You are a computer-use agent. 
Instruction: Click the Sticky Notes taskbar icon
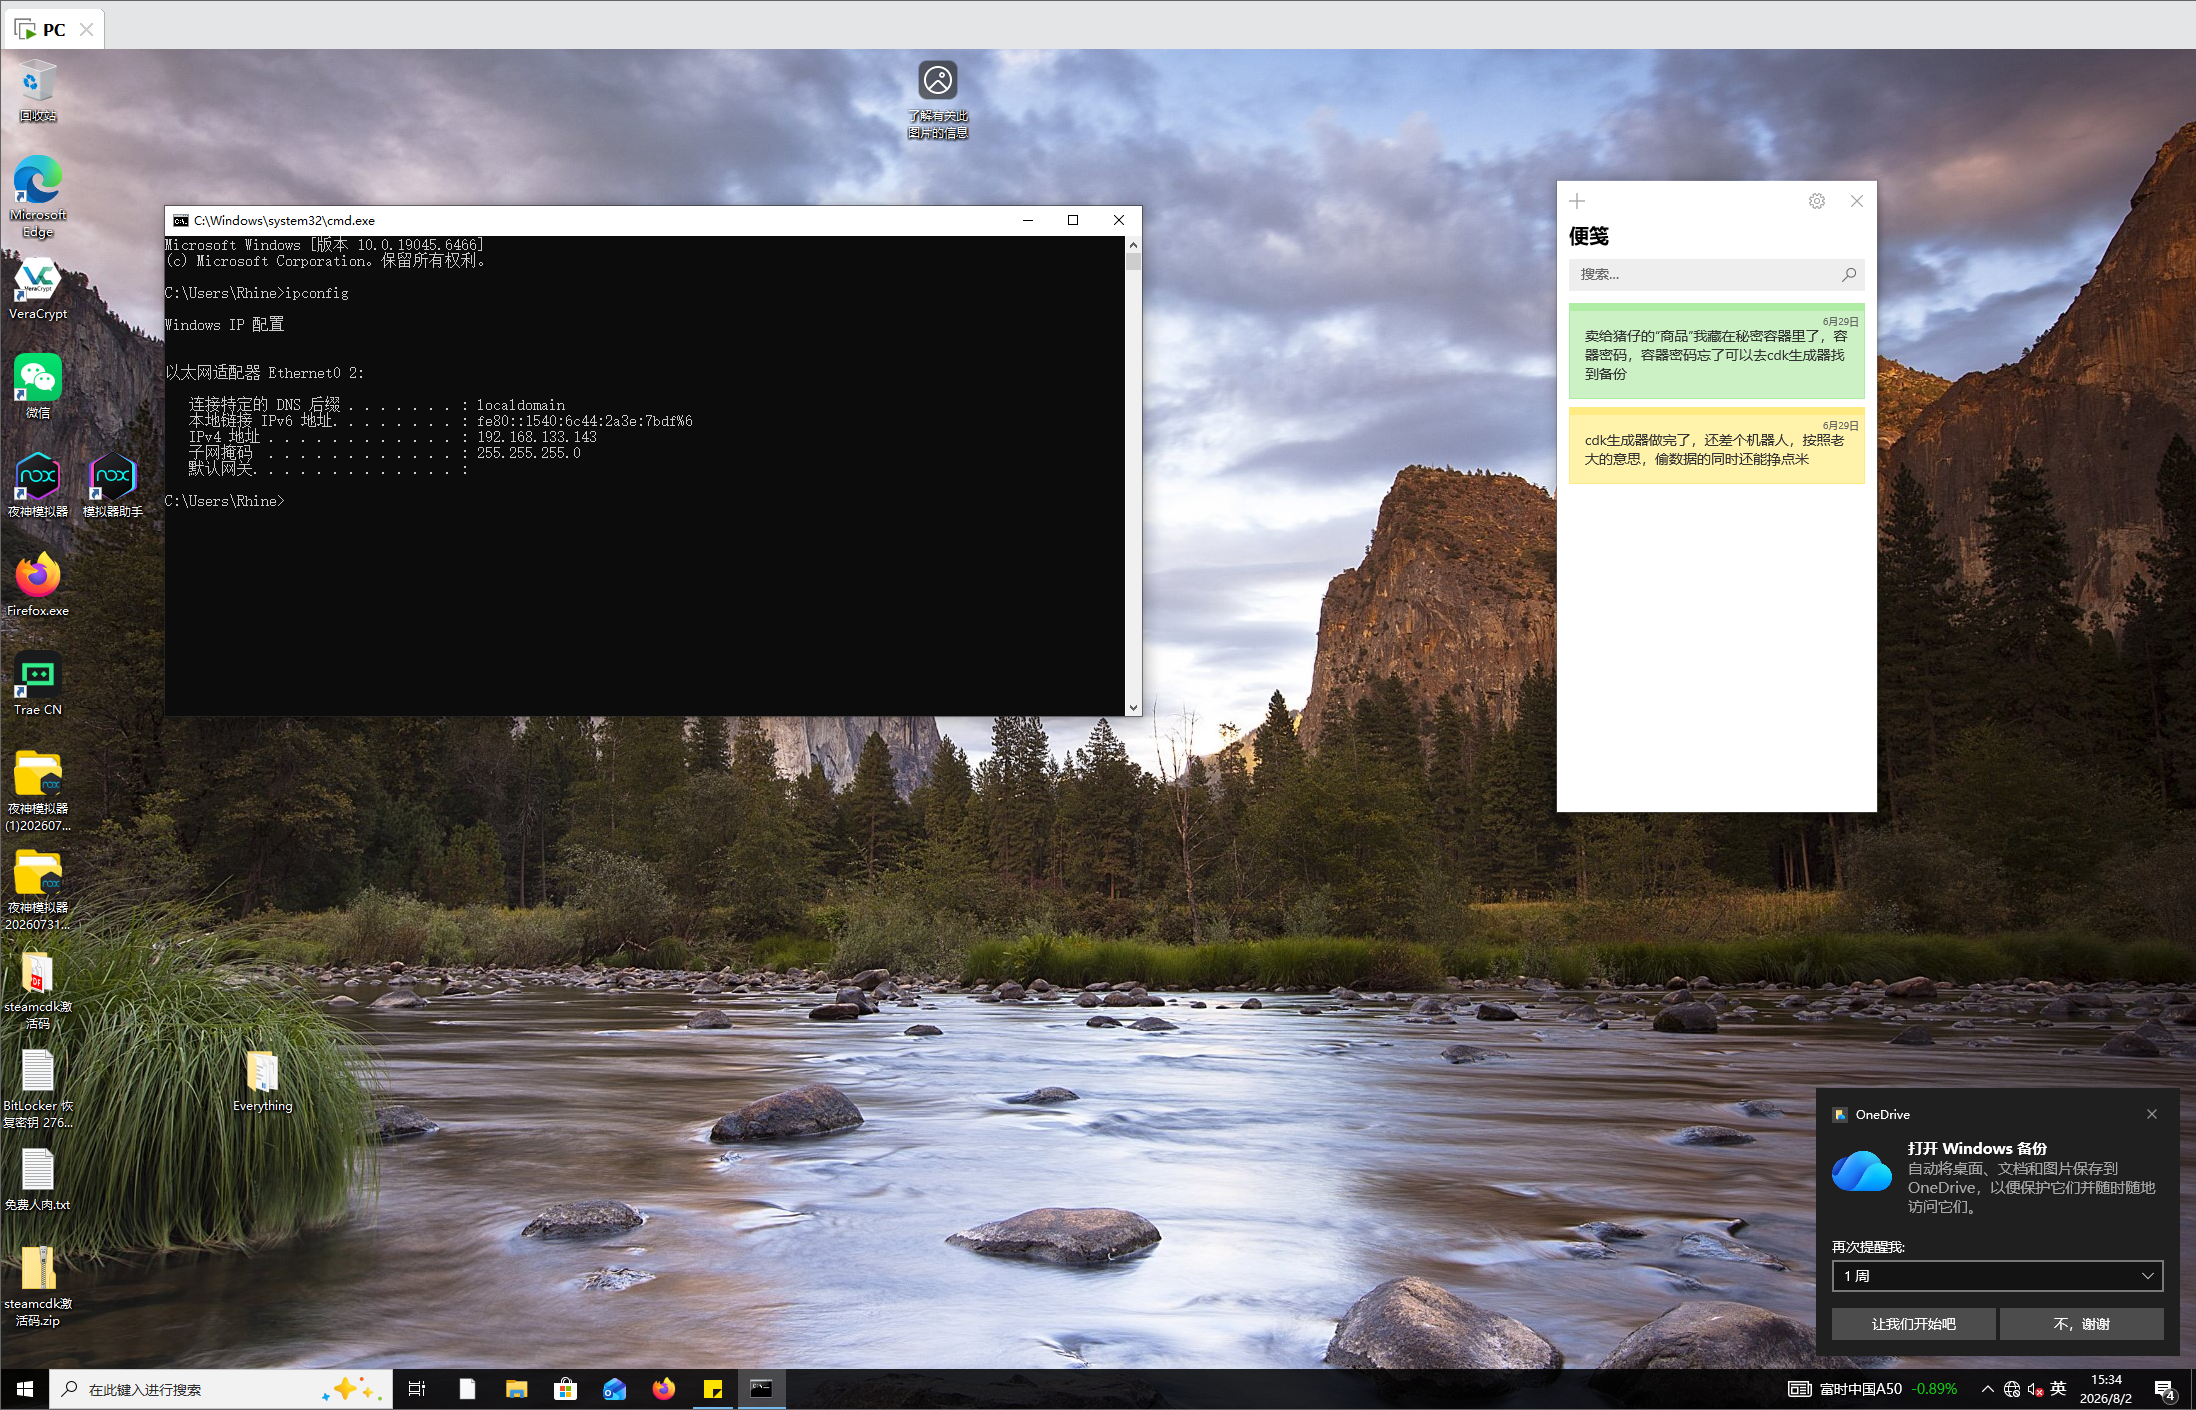[713, 1389]
